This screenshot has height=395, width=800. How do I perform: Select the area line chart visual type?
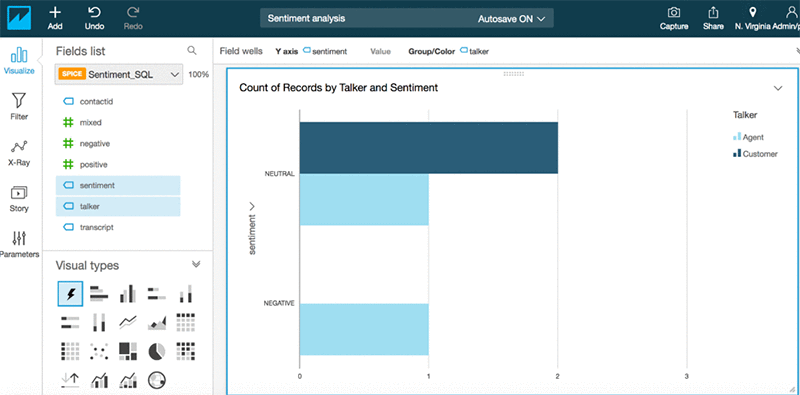pyautogui.click(x=157, y=323)
